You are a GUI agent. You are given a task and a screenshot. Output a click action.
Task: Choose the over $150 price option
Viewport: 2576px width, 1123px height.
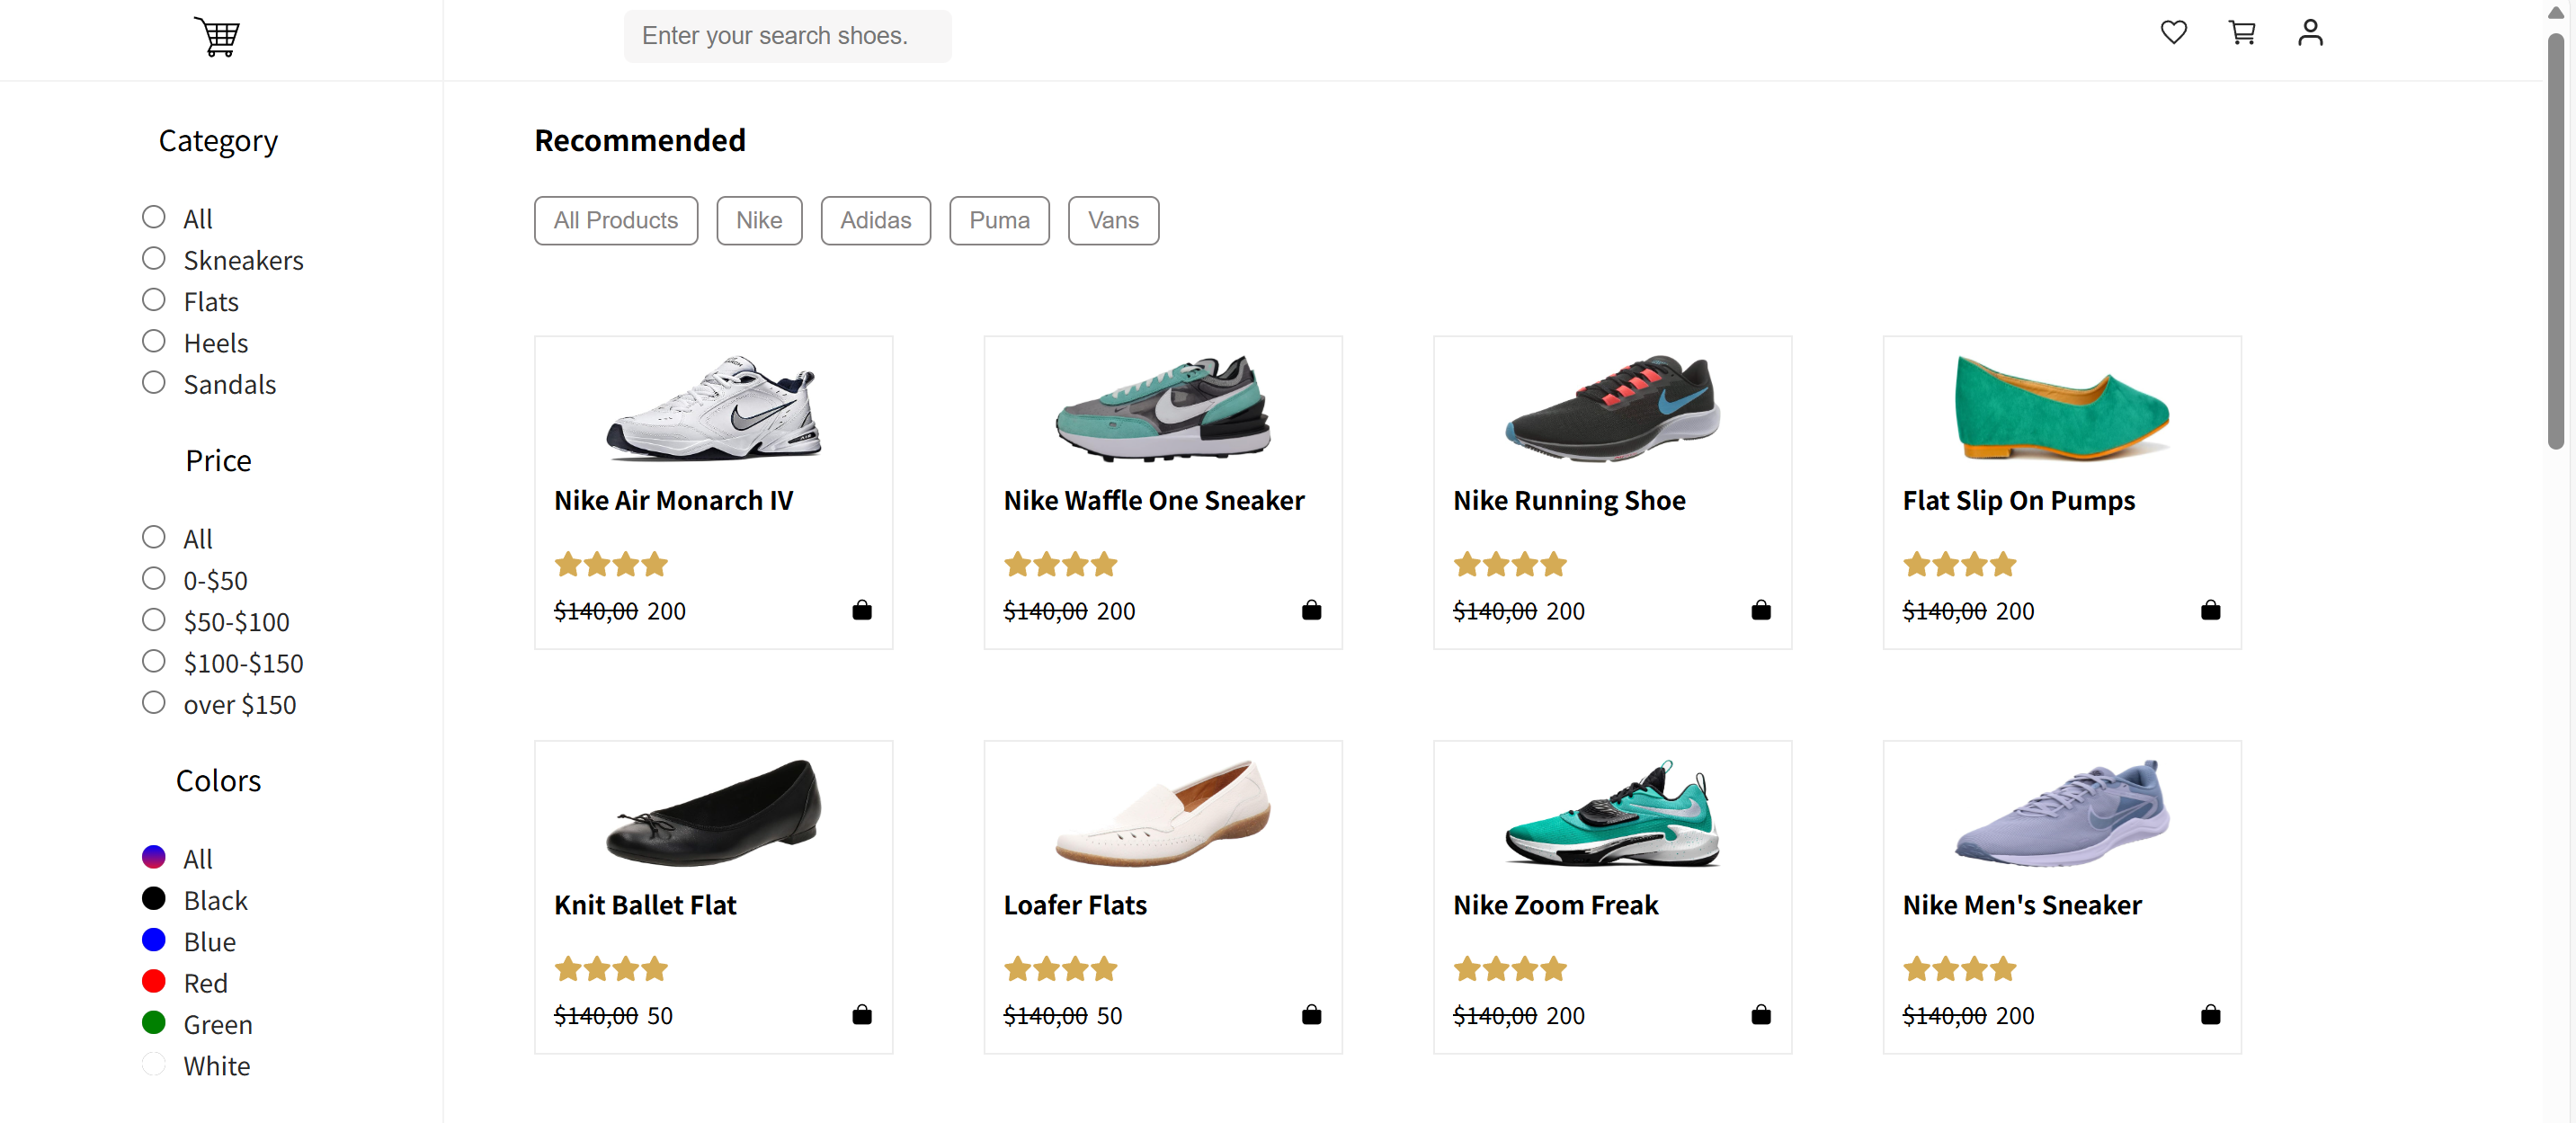coord(153,703)
